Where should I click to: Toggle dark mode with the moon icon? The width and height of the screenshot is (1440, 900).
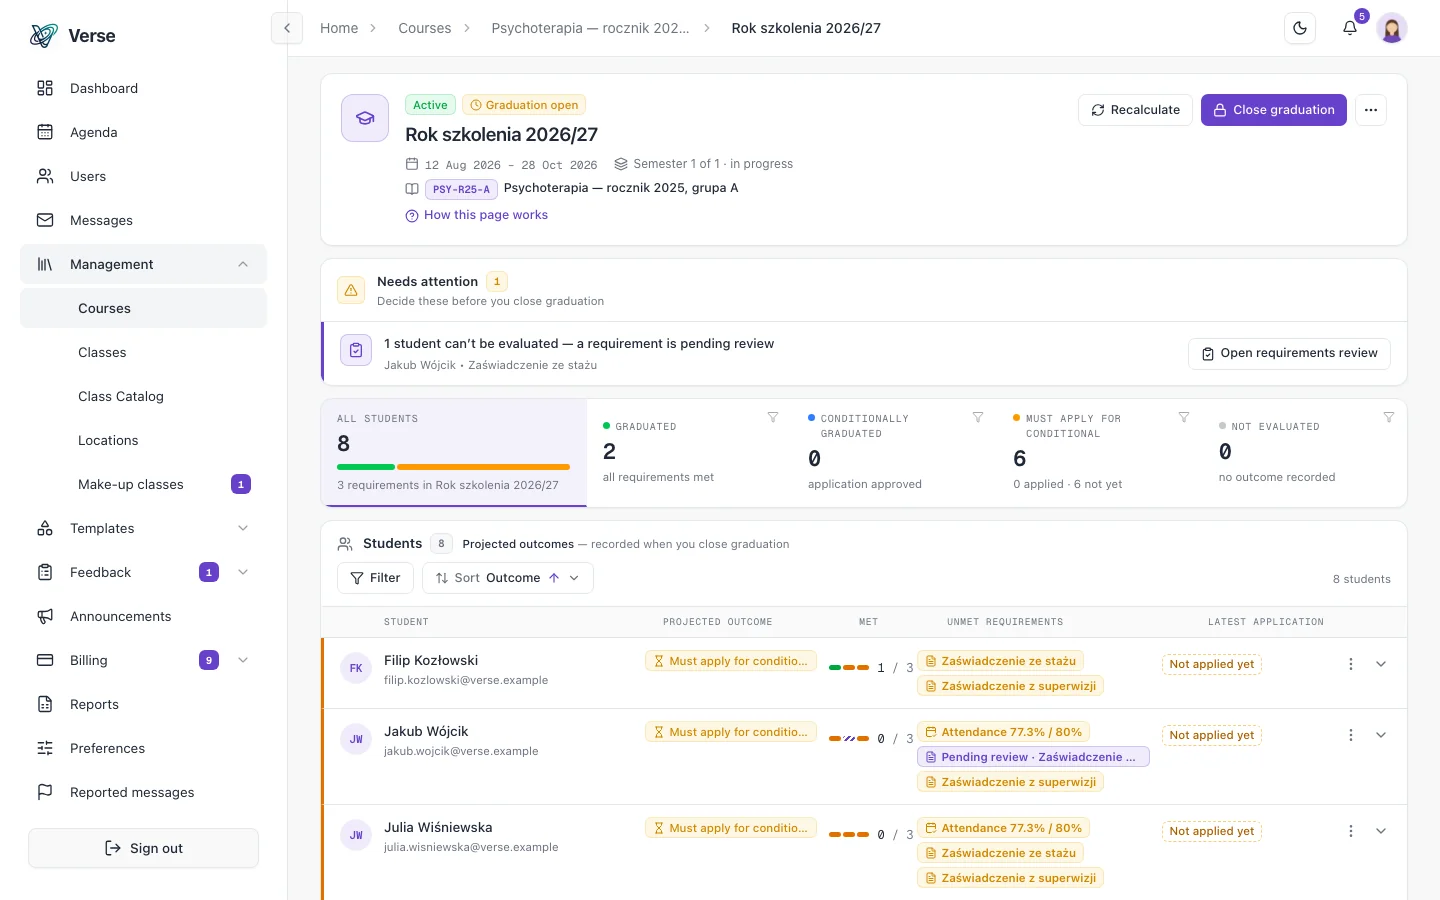coord(1300,28)
